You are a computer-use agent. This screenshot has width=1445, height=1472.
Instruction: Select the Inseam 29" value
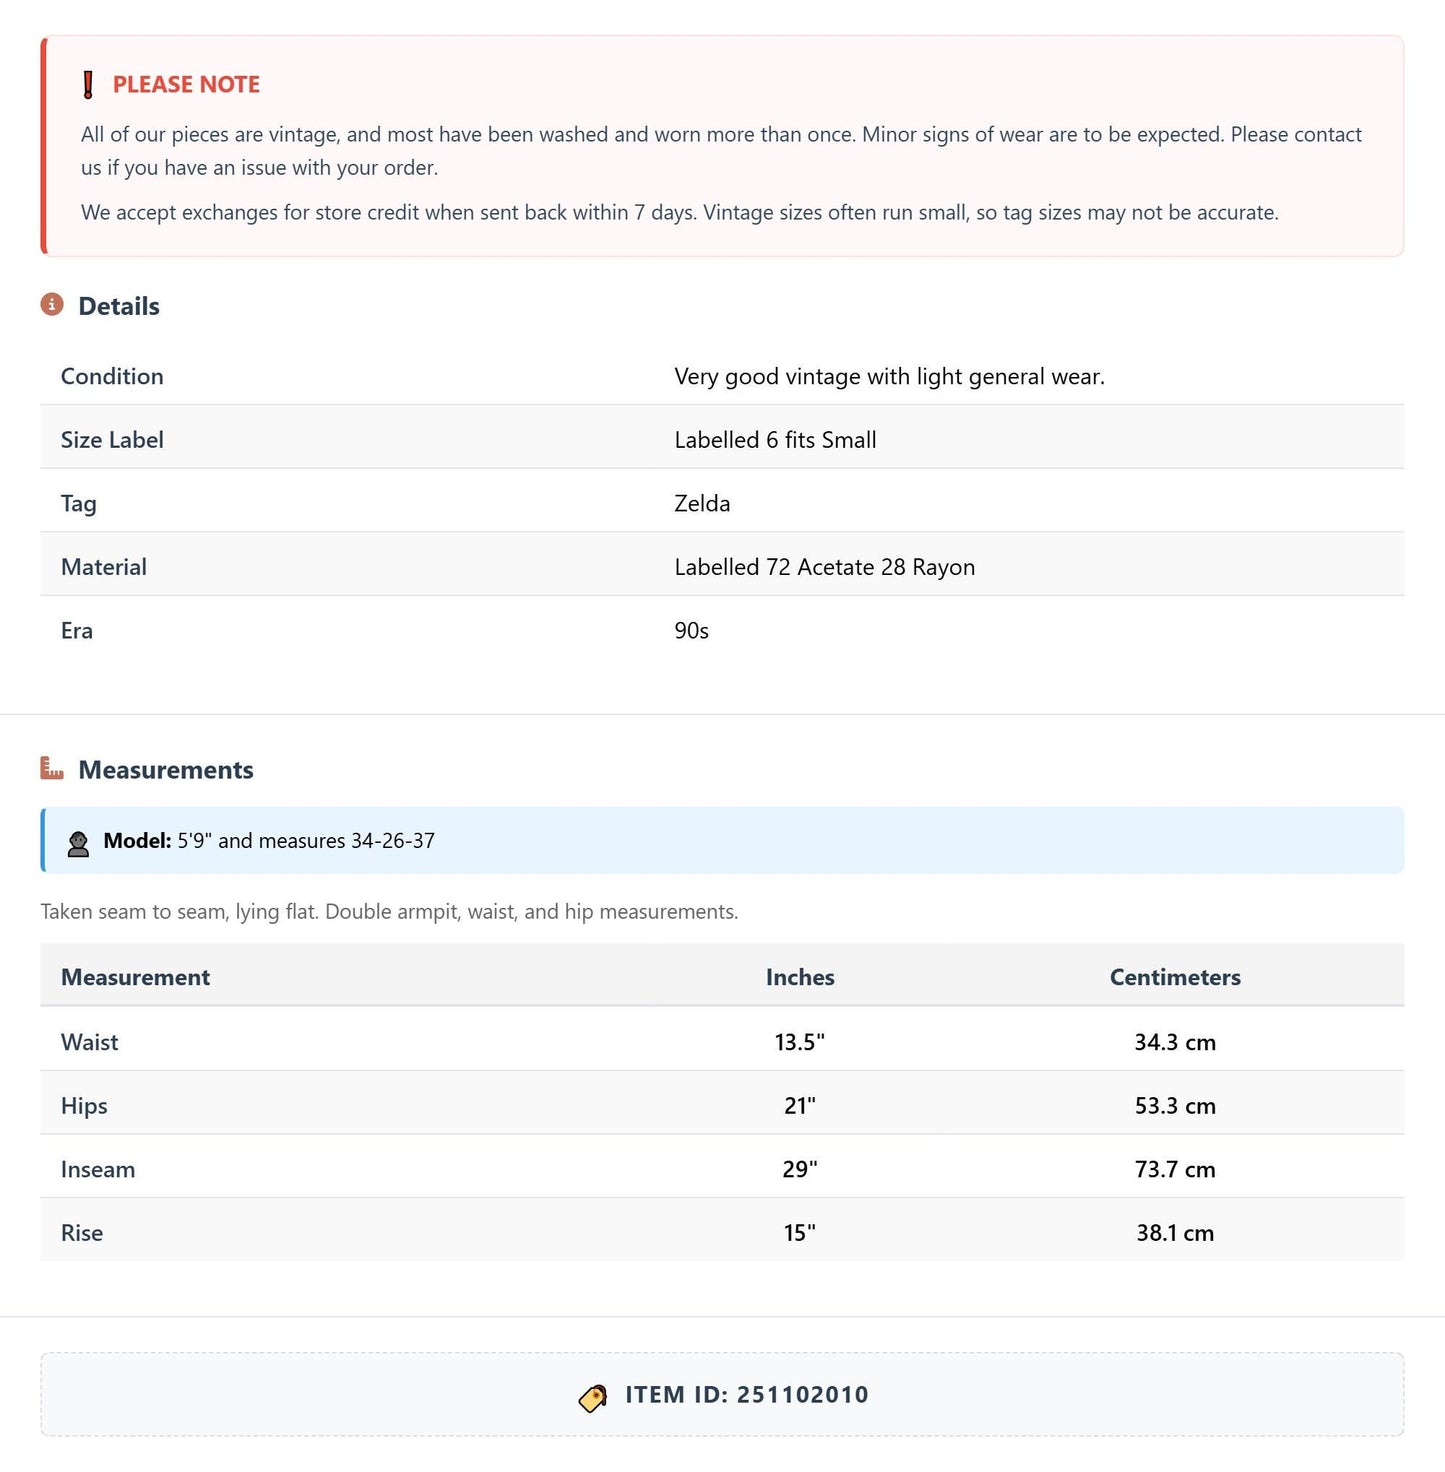(x=800, y=1169)
